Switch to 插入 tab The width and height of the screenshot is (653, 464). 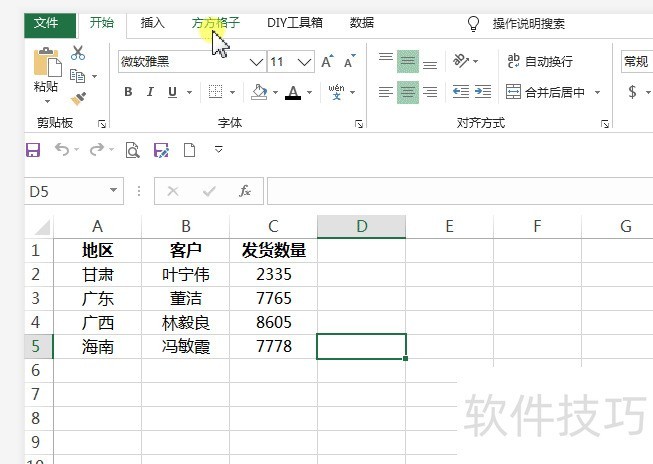click(x=152, y=22)
